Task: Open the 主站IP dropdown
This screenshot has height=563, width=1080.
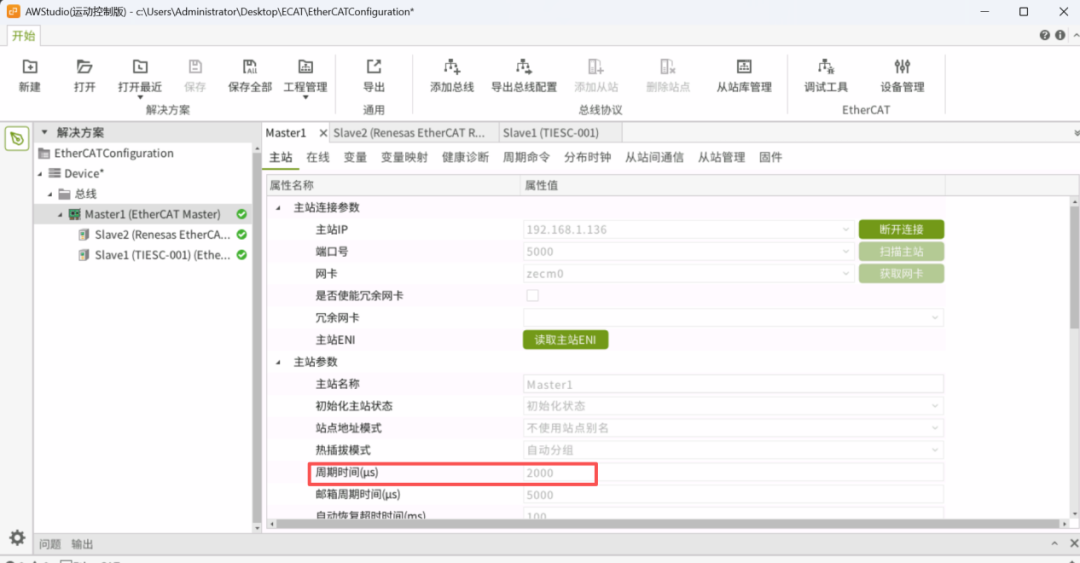Action: [x=846, y=229]
